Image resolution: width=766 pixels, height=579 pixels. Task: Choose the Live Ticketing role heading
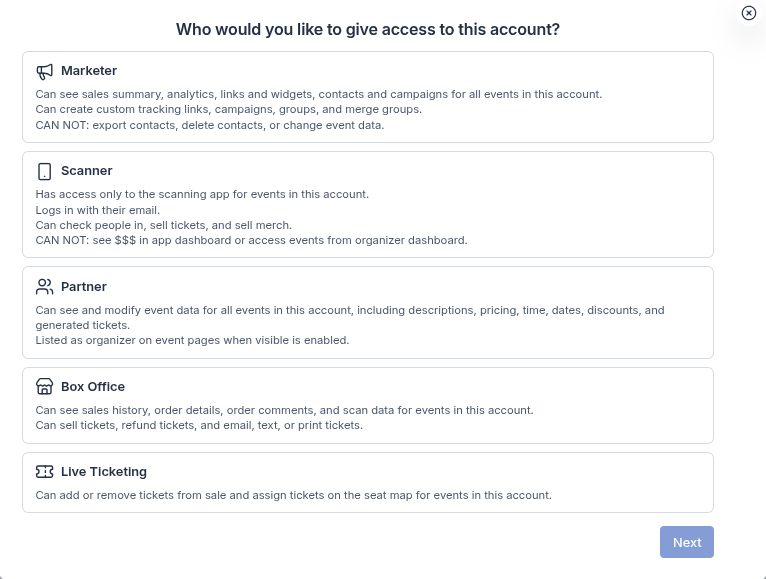pyautogui.click(x=104, y=472)
